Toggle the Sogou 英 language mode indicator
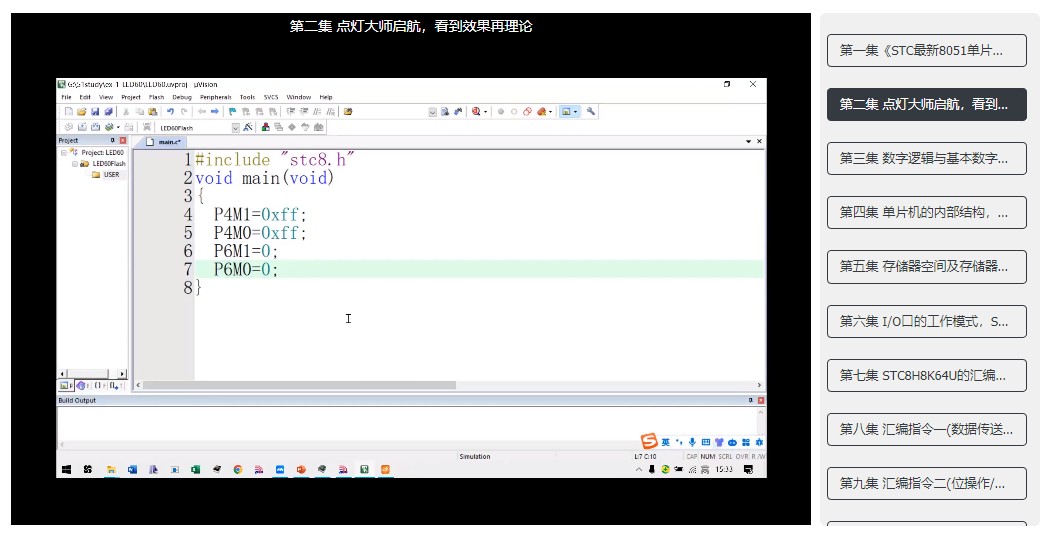This screenshot has width=1048, height=545. 666,442
